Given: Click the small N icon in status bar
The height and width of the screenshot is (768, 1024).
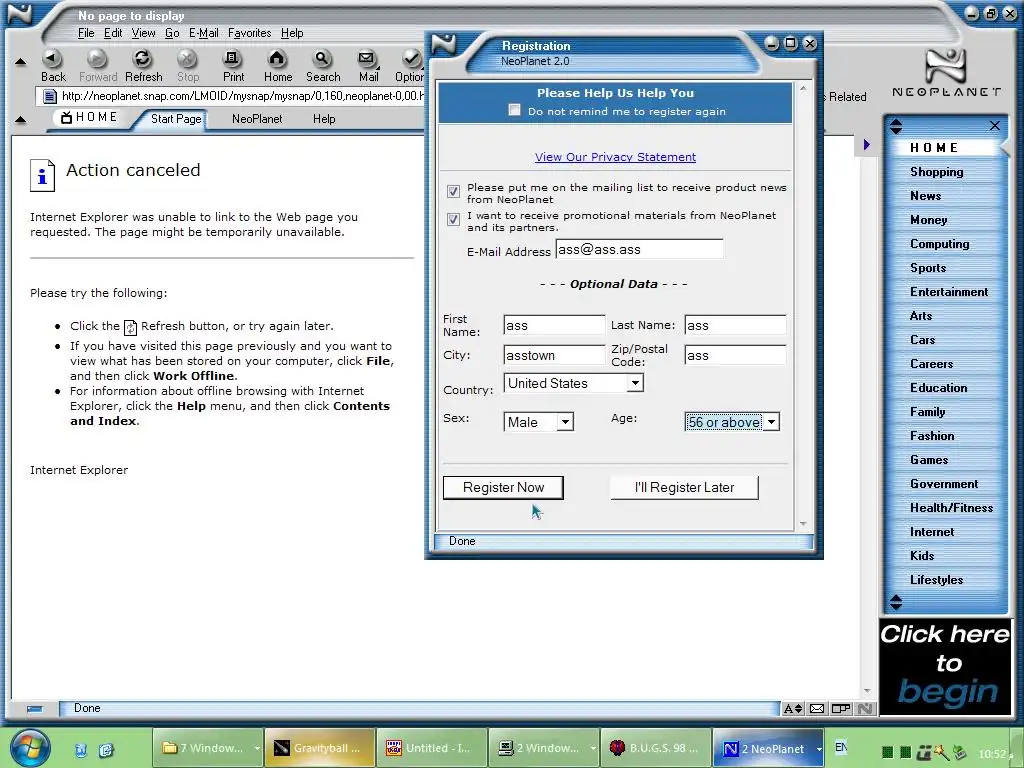Looking at the screenshot, I should (x=865, y=709).
